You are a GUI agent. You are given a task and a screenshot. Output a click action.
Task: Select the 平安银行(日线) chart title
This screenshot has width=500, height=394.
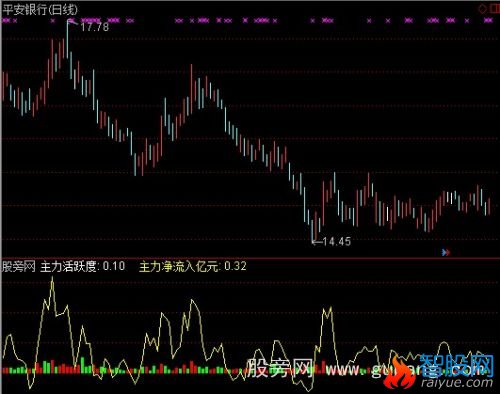pos(40,9)
